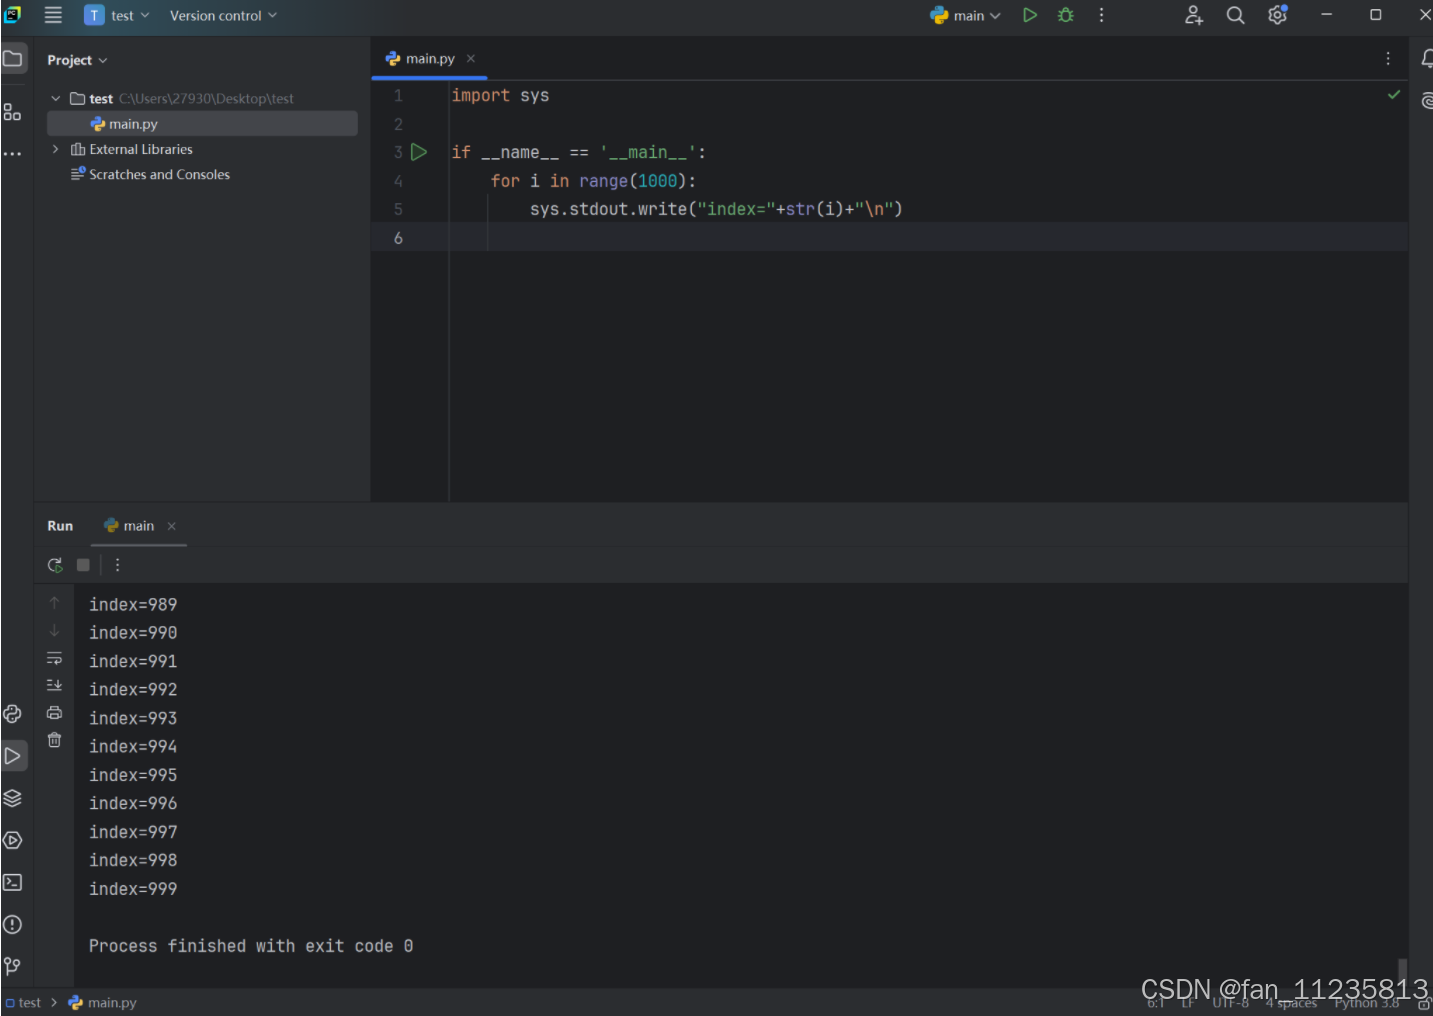Screen dimensions: 1433x1016
Task: Rerun the main configuration
Action: pos(55,564)
